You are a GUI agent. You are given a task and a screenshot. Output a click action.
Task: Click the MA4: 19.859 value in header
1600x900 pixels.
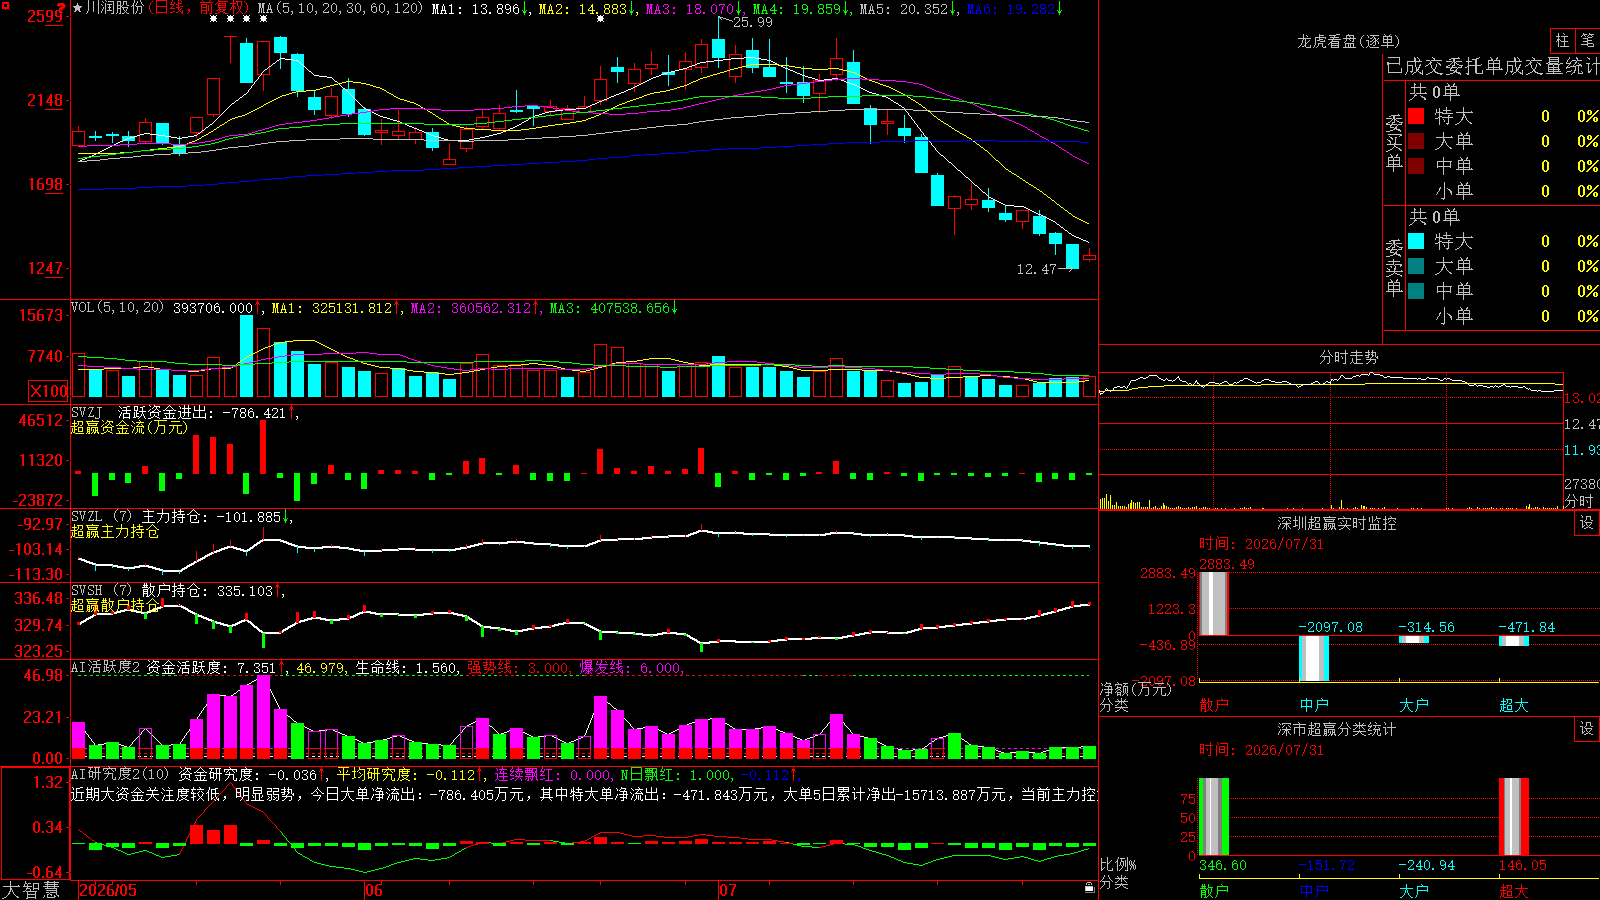point(802,9)
